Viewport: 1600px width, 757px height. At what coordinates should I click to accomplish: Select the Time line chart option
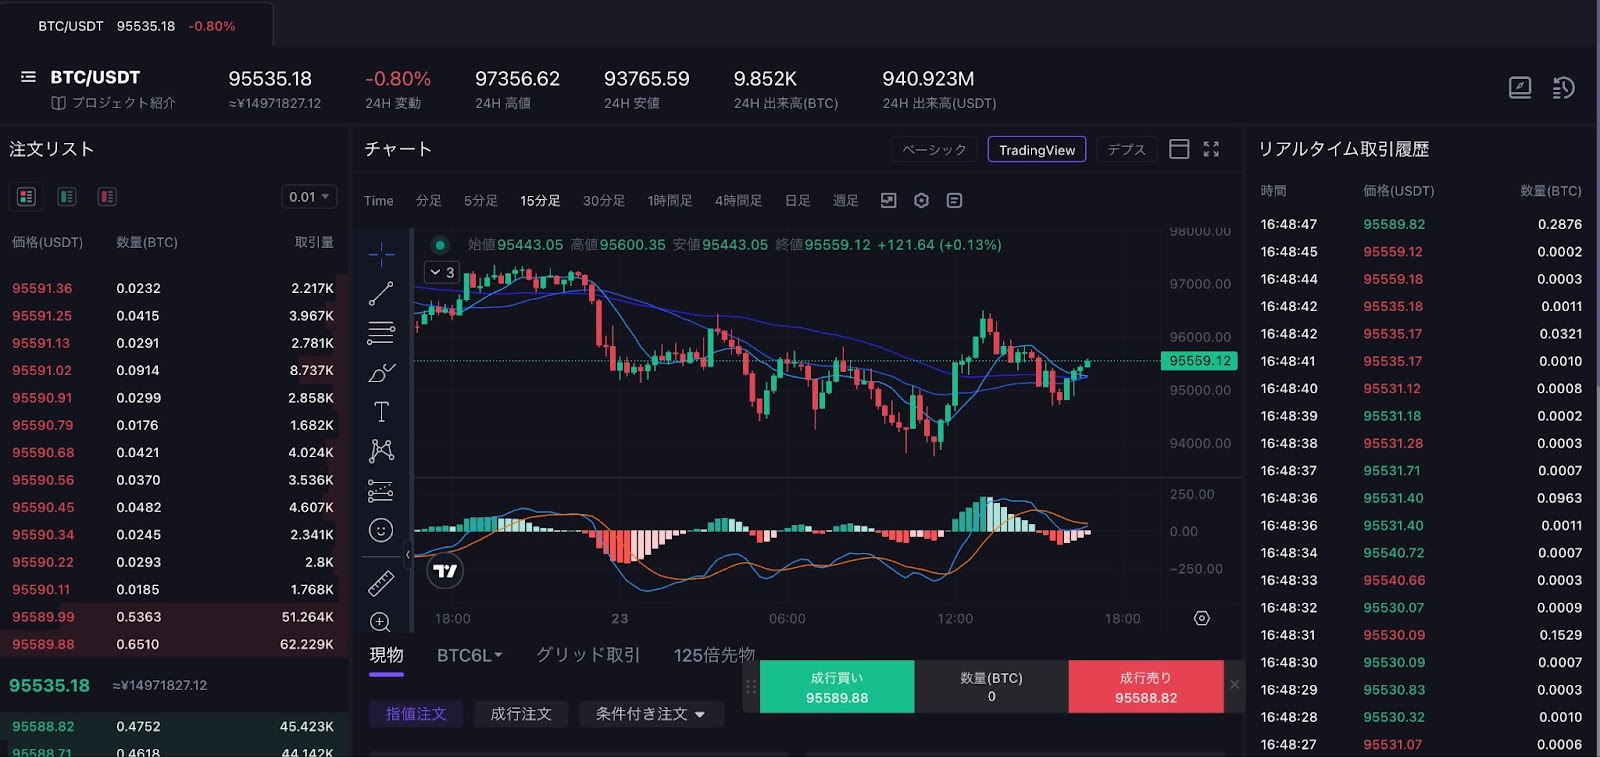click(x=379, y=201)
